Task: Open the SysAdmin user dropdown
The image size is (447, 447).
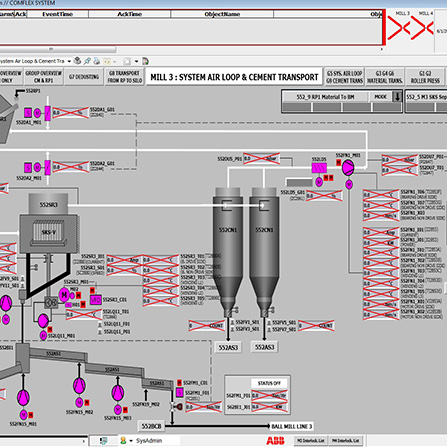Action: 131,441
